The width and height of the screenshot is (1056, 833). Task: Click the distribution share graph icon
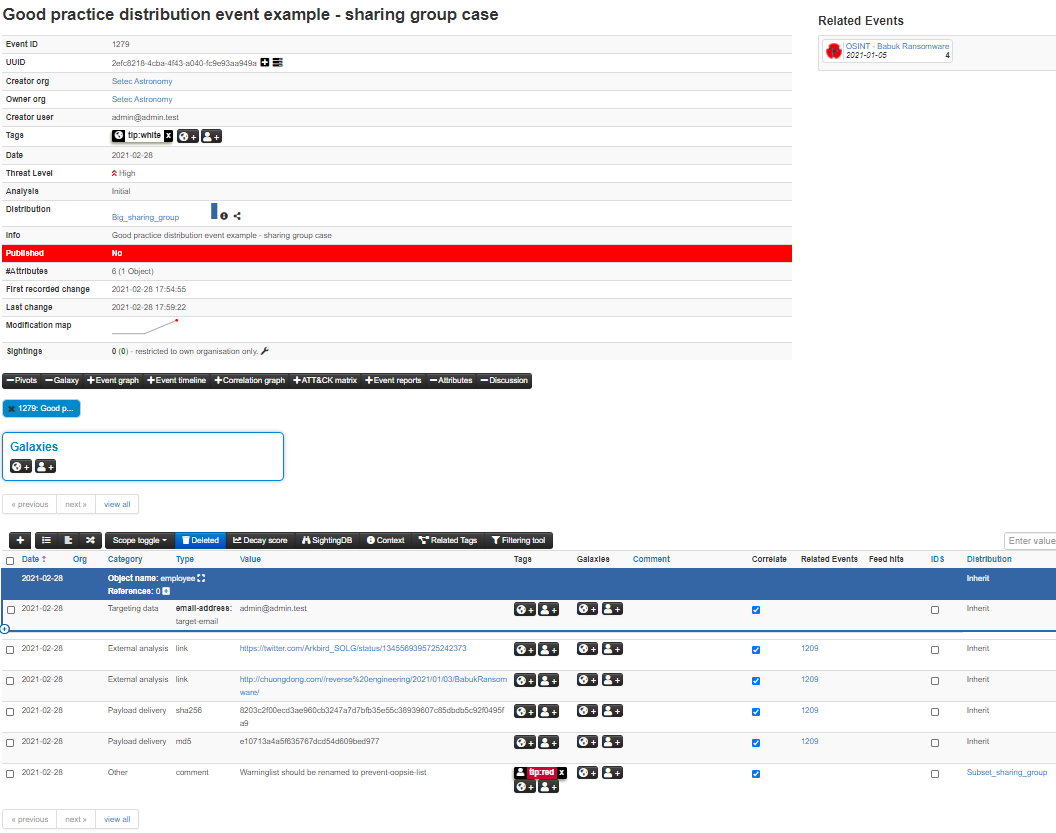pyautogui.click(x=237, y=216)
